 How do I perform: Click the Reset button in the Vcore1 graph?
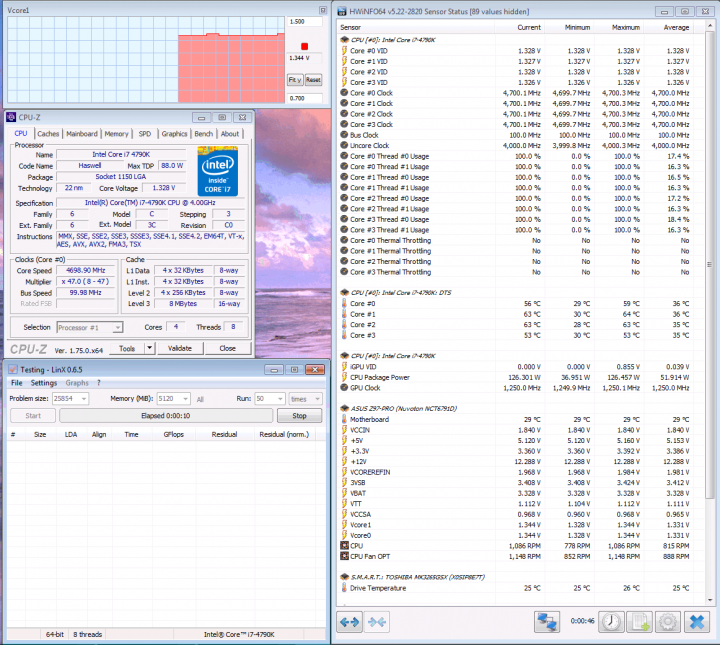tap(313, 79)
